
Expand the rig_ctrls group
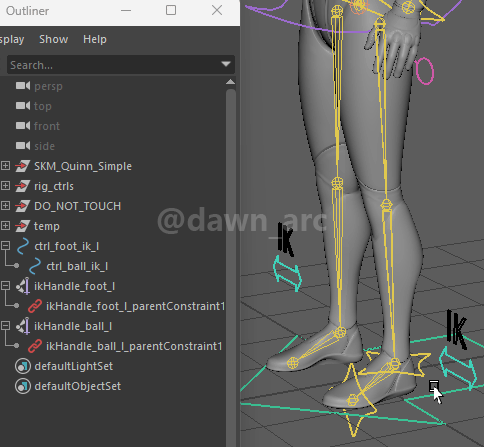click(5, 186)
